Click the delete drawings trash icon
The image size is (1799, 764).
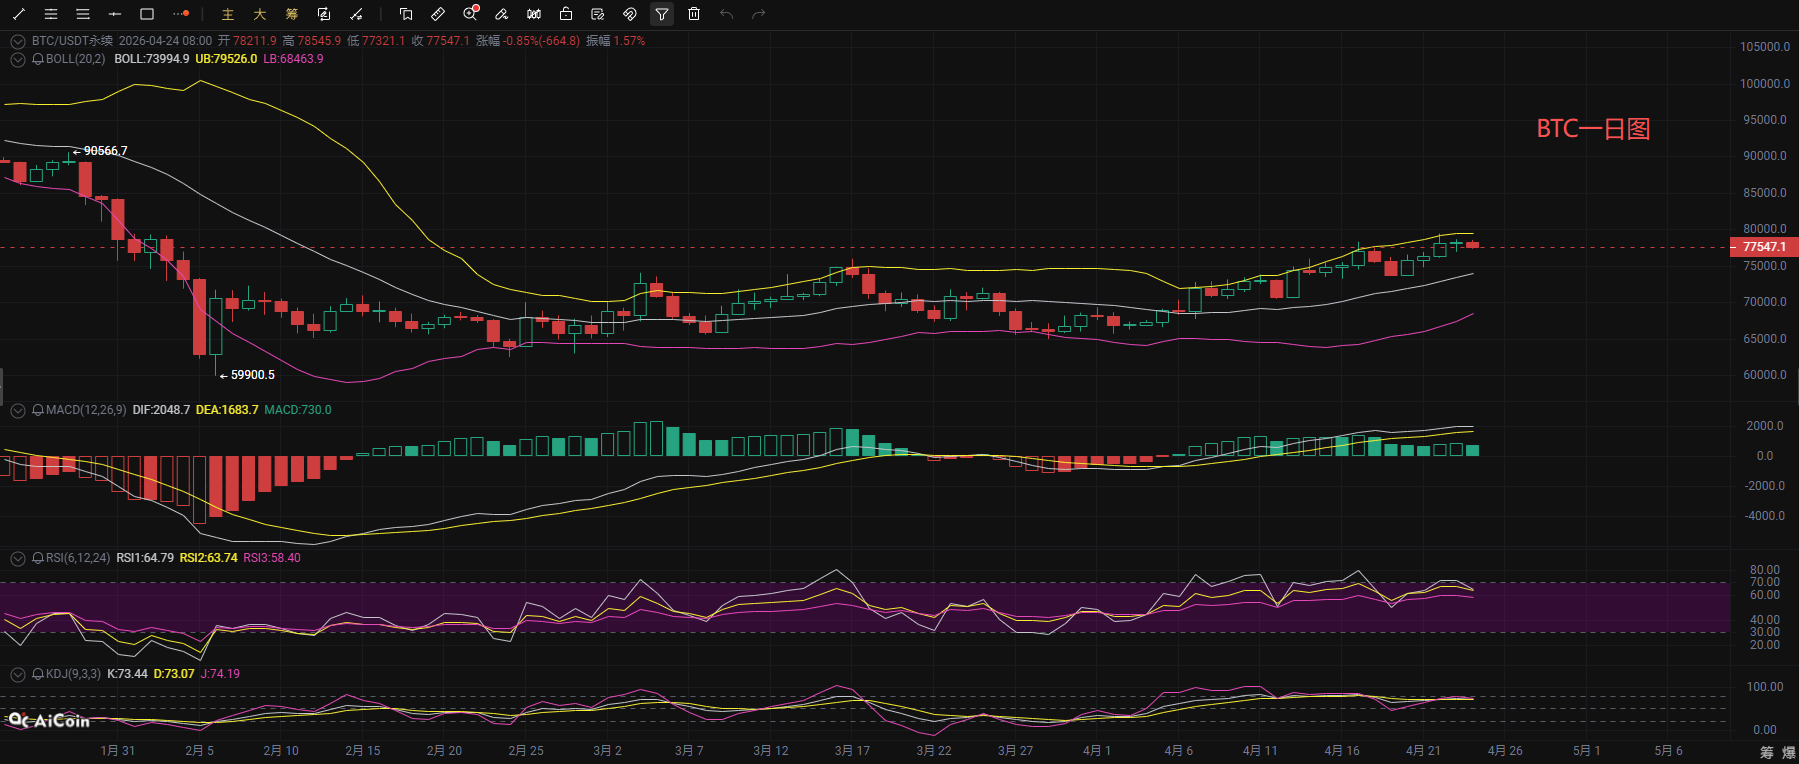coord(694,14)
